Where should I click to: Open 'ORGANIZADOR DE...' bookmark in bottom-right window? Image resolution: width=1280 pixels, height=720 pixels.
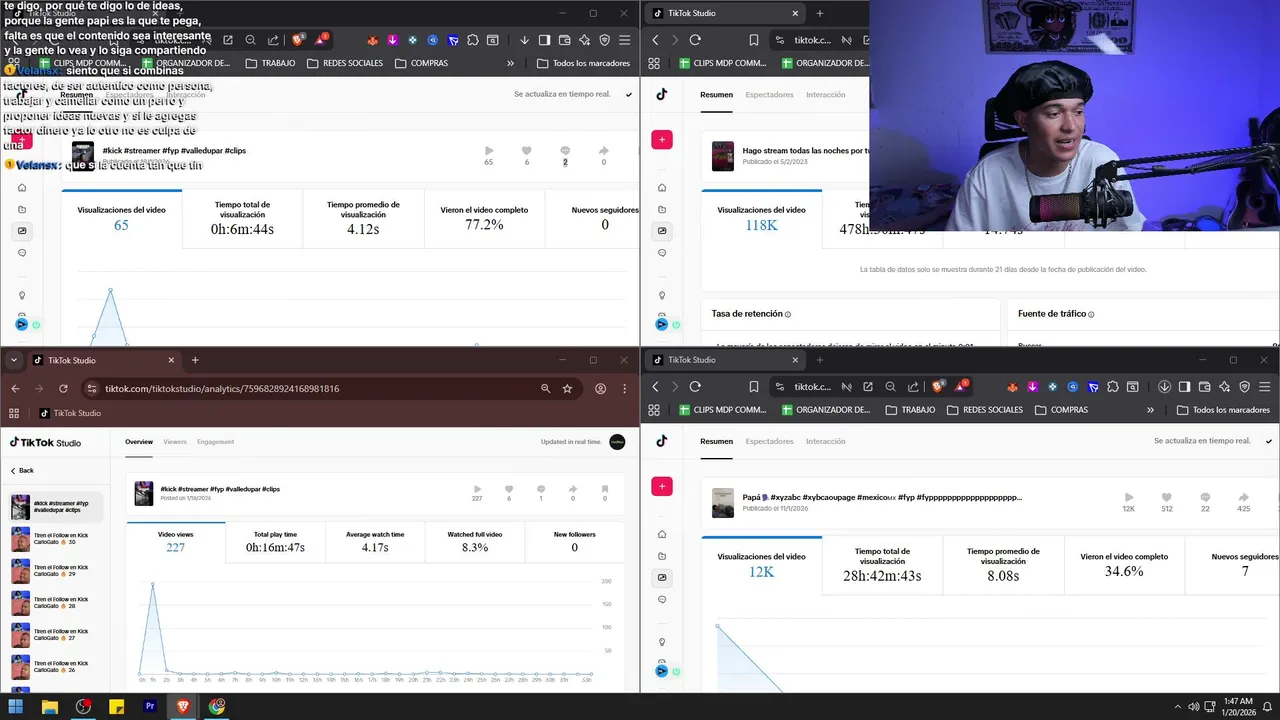826,410
